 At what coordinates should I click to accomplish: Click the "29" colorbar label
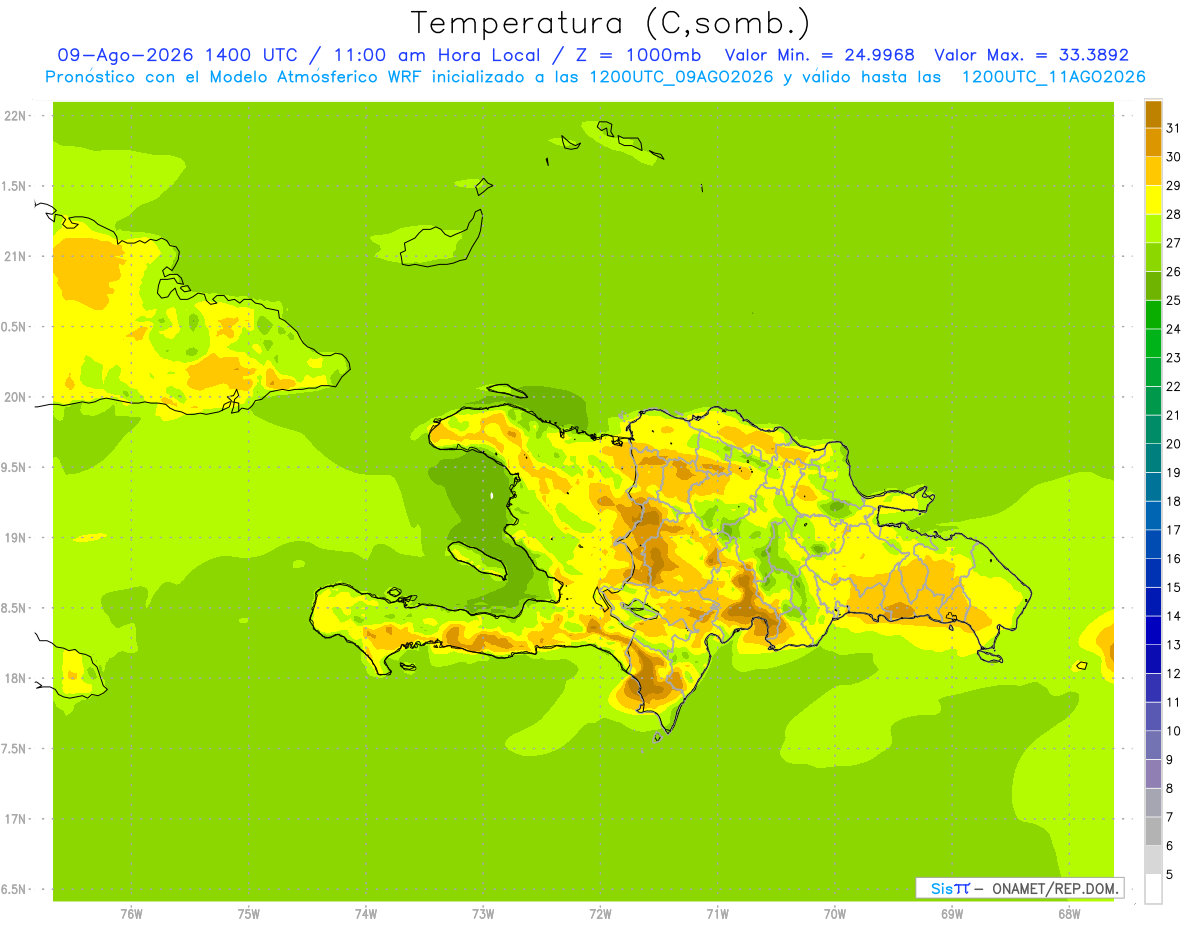(x=1173, y=186)
